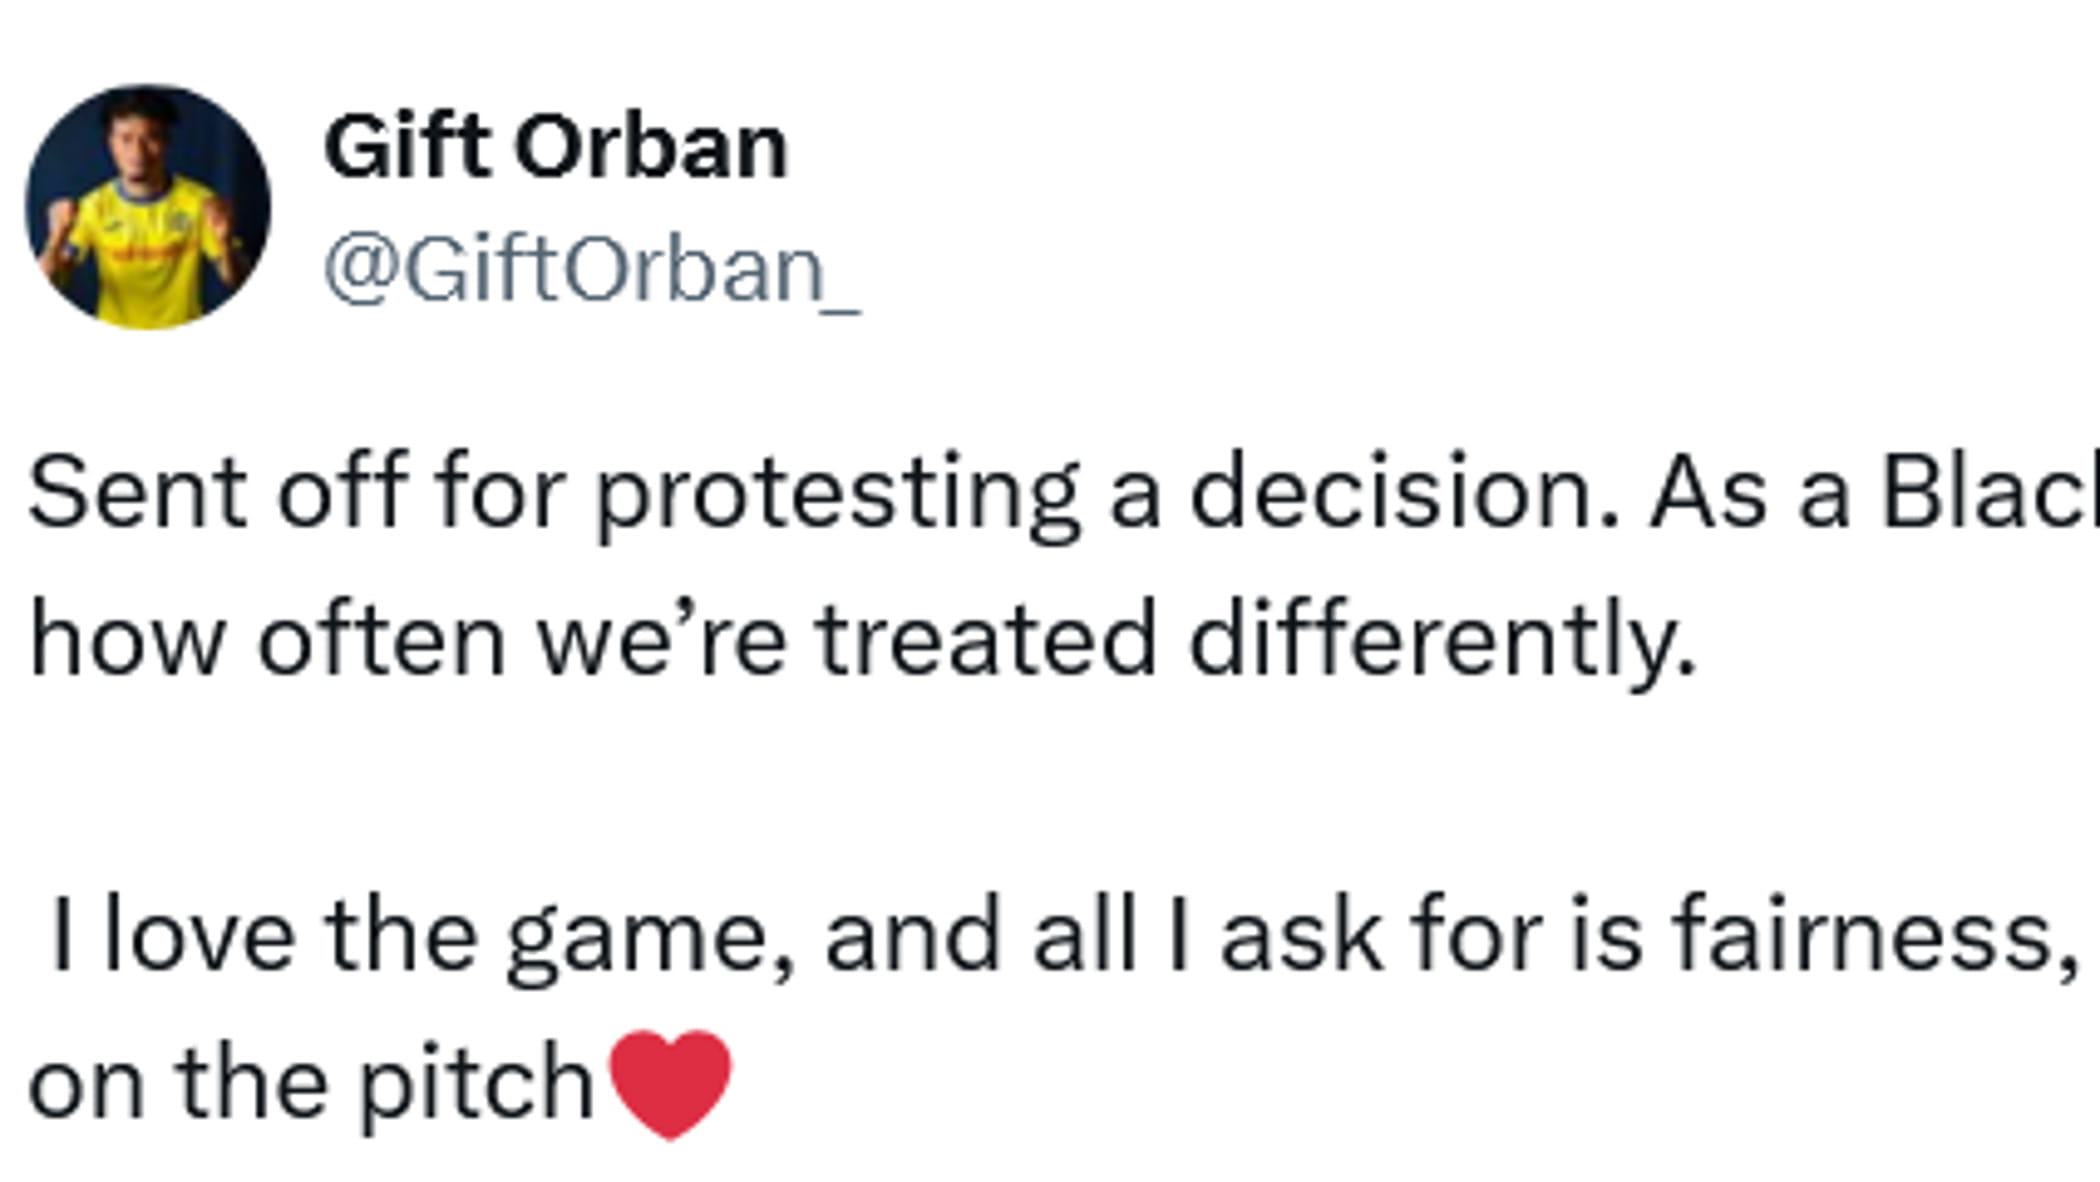Click the word "decision" in the tweet
Screen dimensions: 2100x1182
tap(1403, 490)
